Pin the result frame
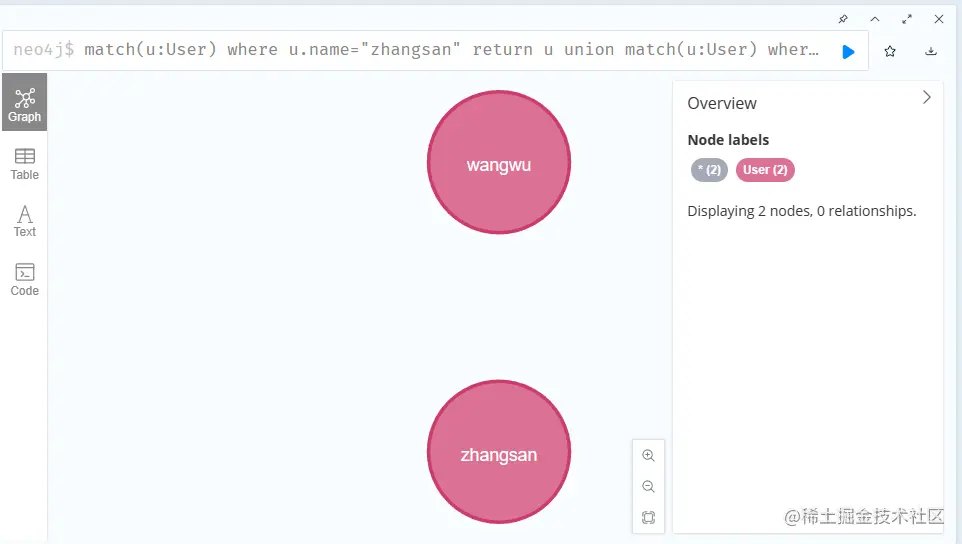The height and width of the screenshot is (544, 962). (843, 19)
